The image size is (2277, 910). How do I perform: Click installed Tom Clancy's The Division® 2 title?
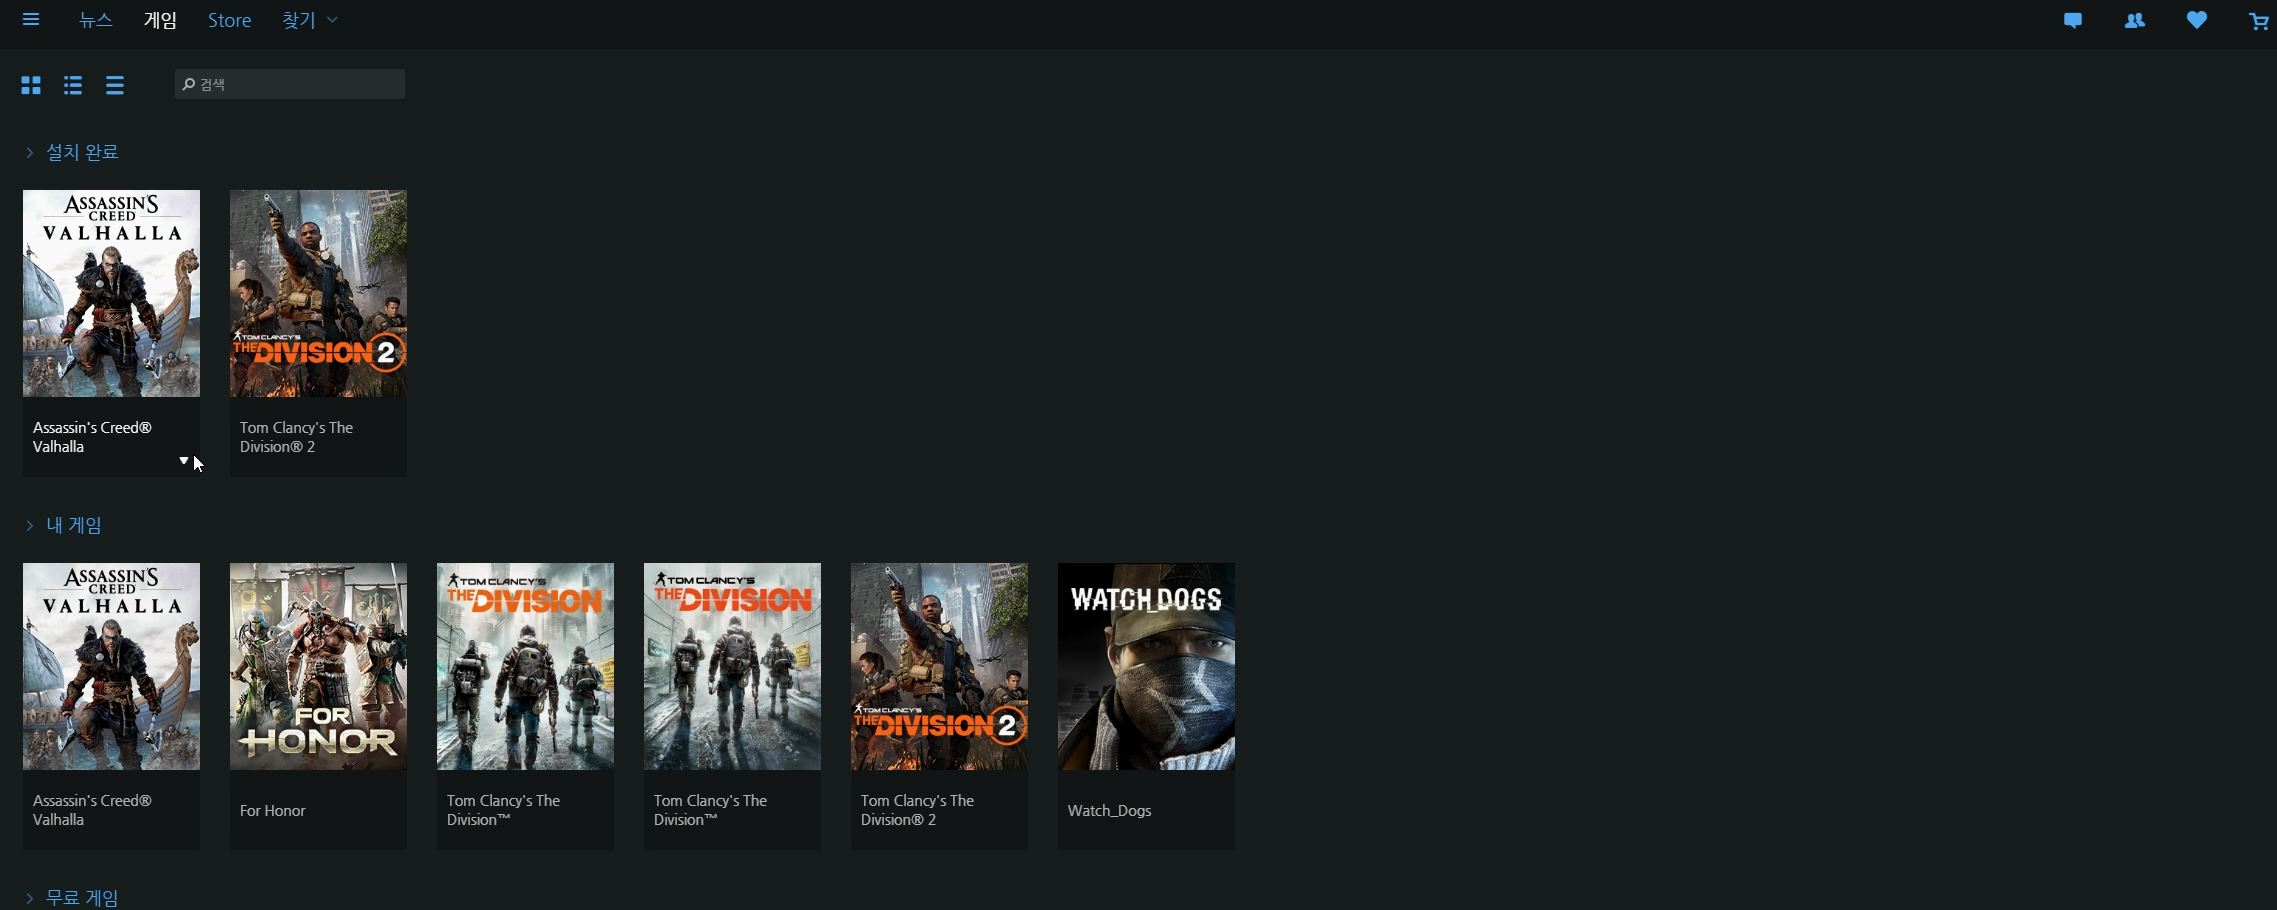pos(296,437)
